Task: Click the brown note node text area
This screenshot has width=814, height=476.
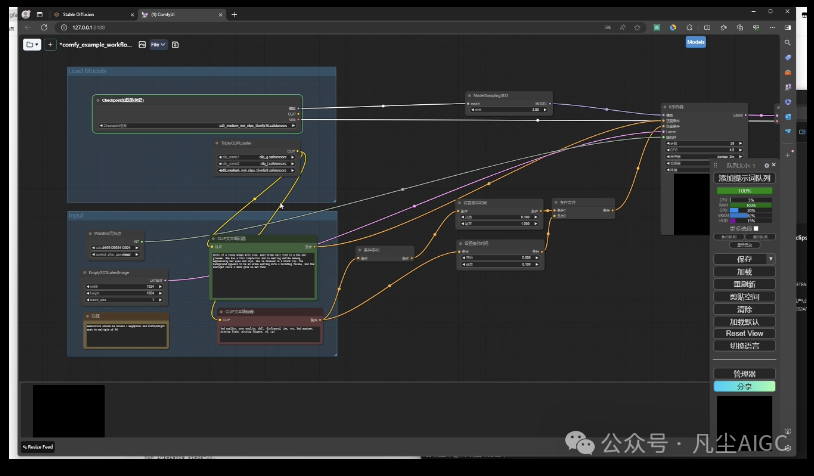Action: [126, 334]
